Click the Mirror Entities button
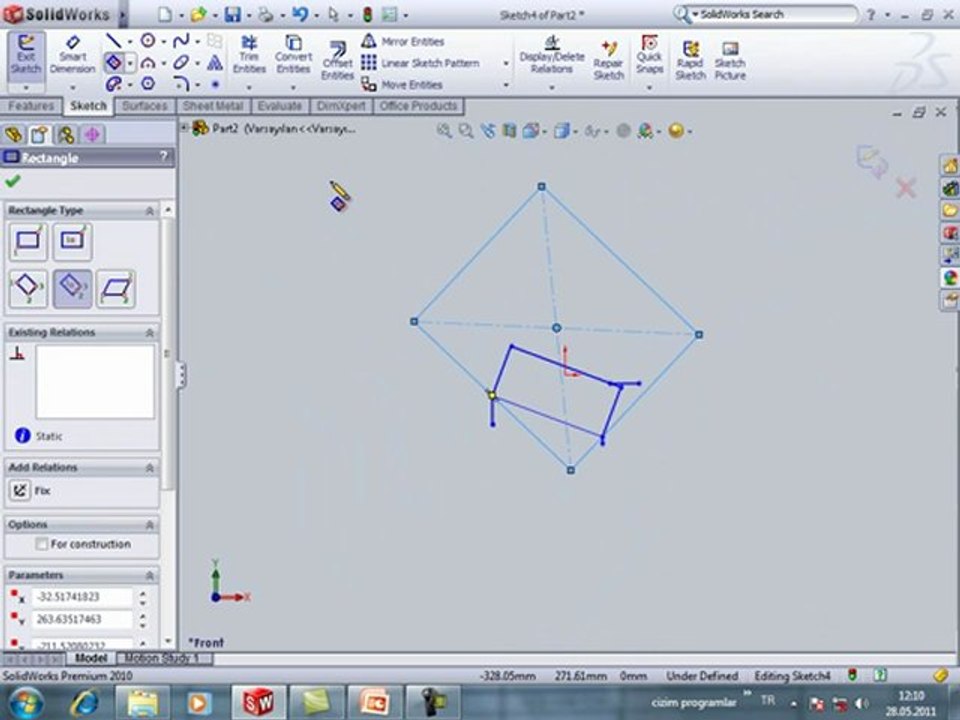 pyautogui.click(x=403, y=42)
